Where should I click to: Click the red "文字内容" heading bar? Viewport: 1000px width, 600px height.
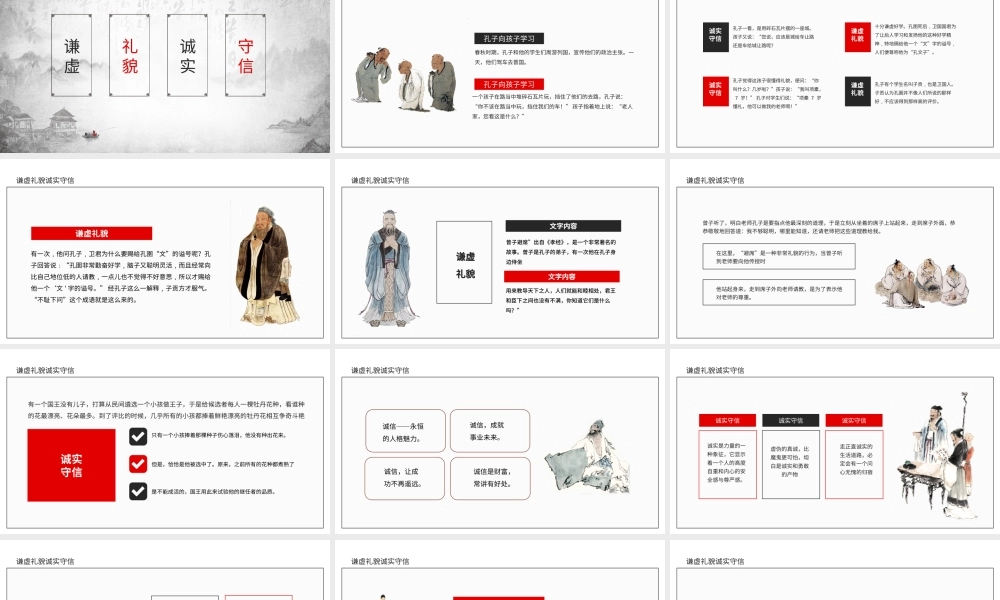pyautogui.click(x=562, y=276)
